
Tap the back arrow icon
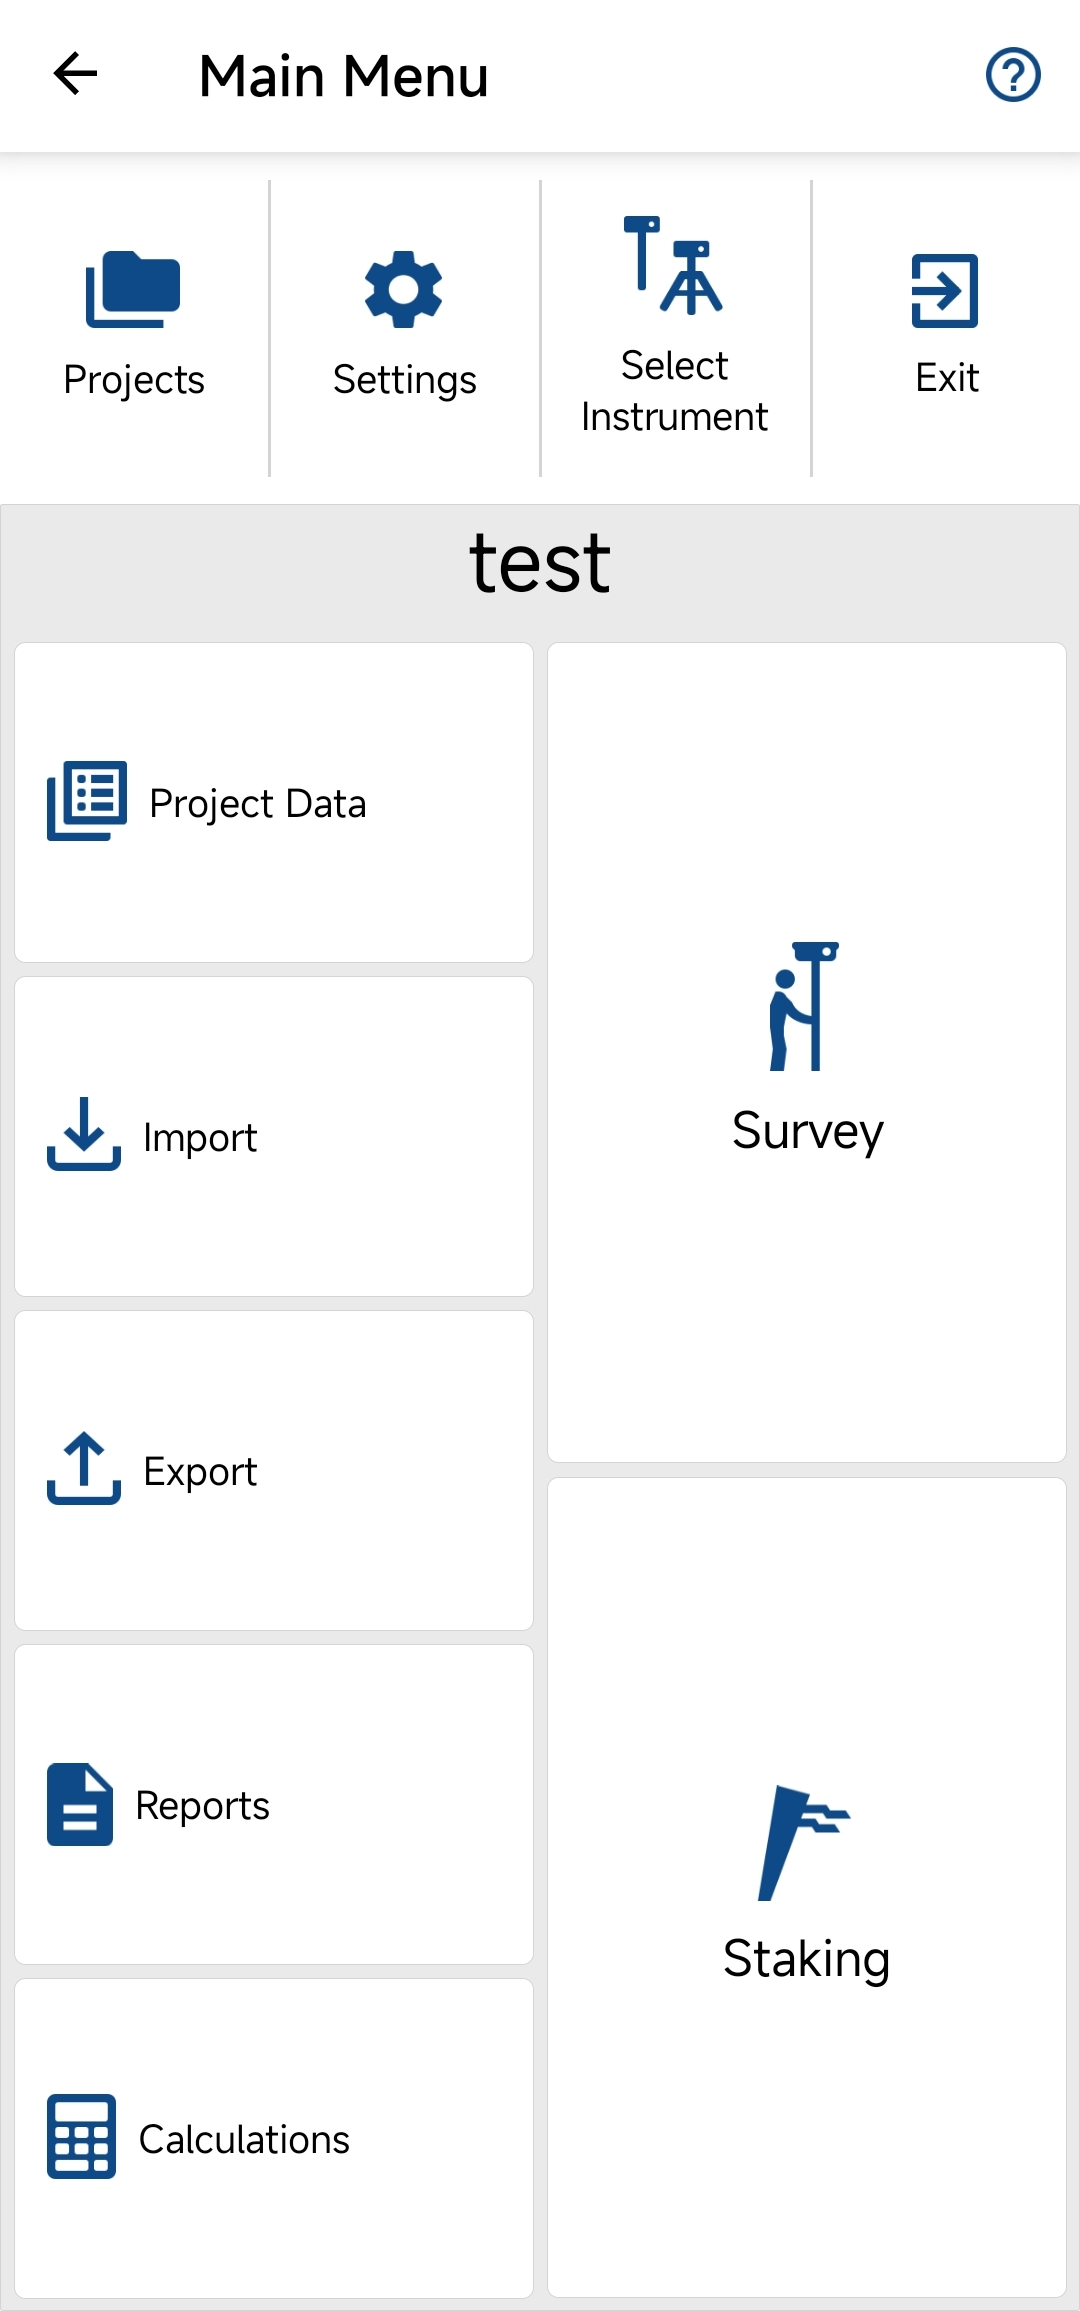pos(75,74)
